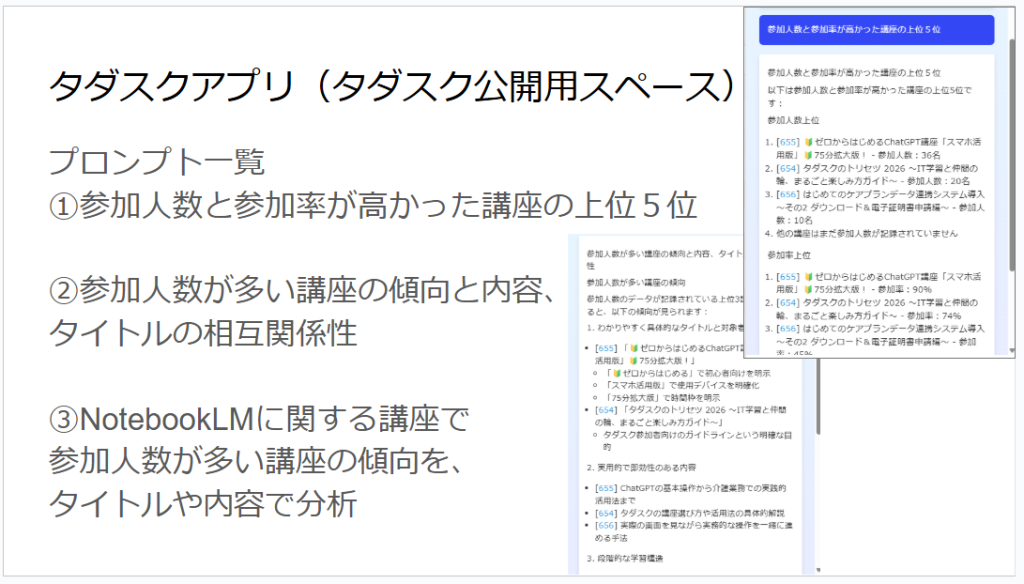The height and width of the screenshot is (584, 1024).
Task: Open link [655] under 参加人数上位 list
Action: [787, 143]
